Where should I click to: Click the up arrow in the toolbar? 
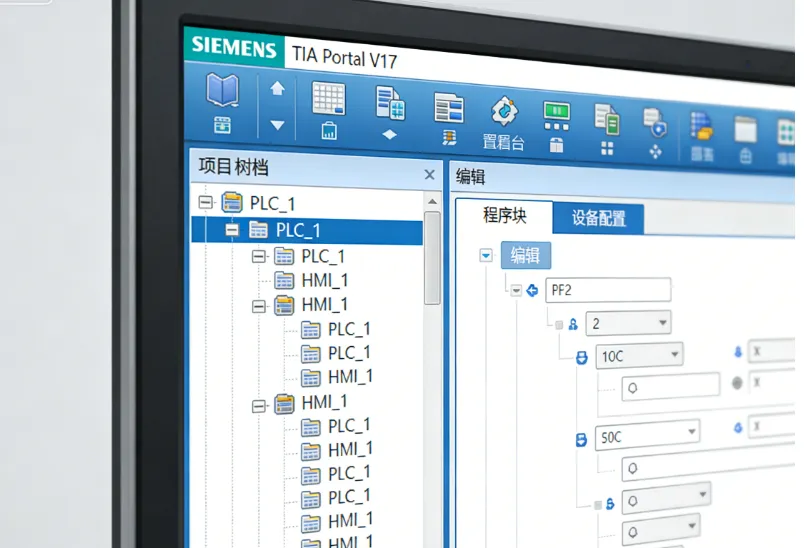tap(277, 89)
